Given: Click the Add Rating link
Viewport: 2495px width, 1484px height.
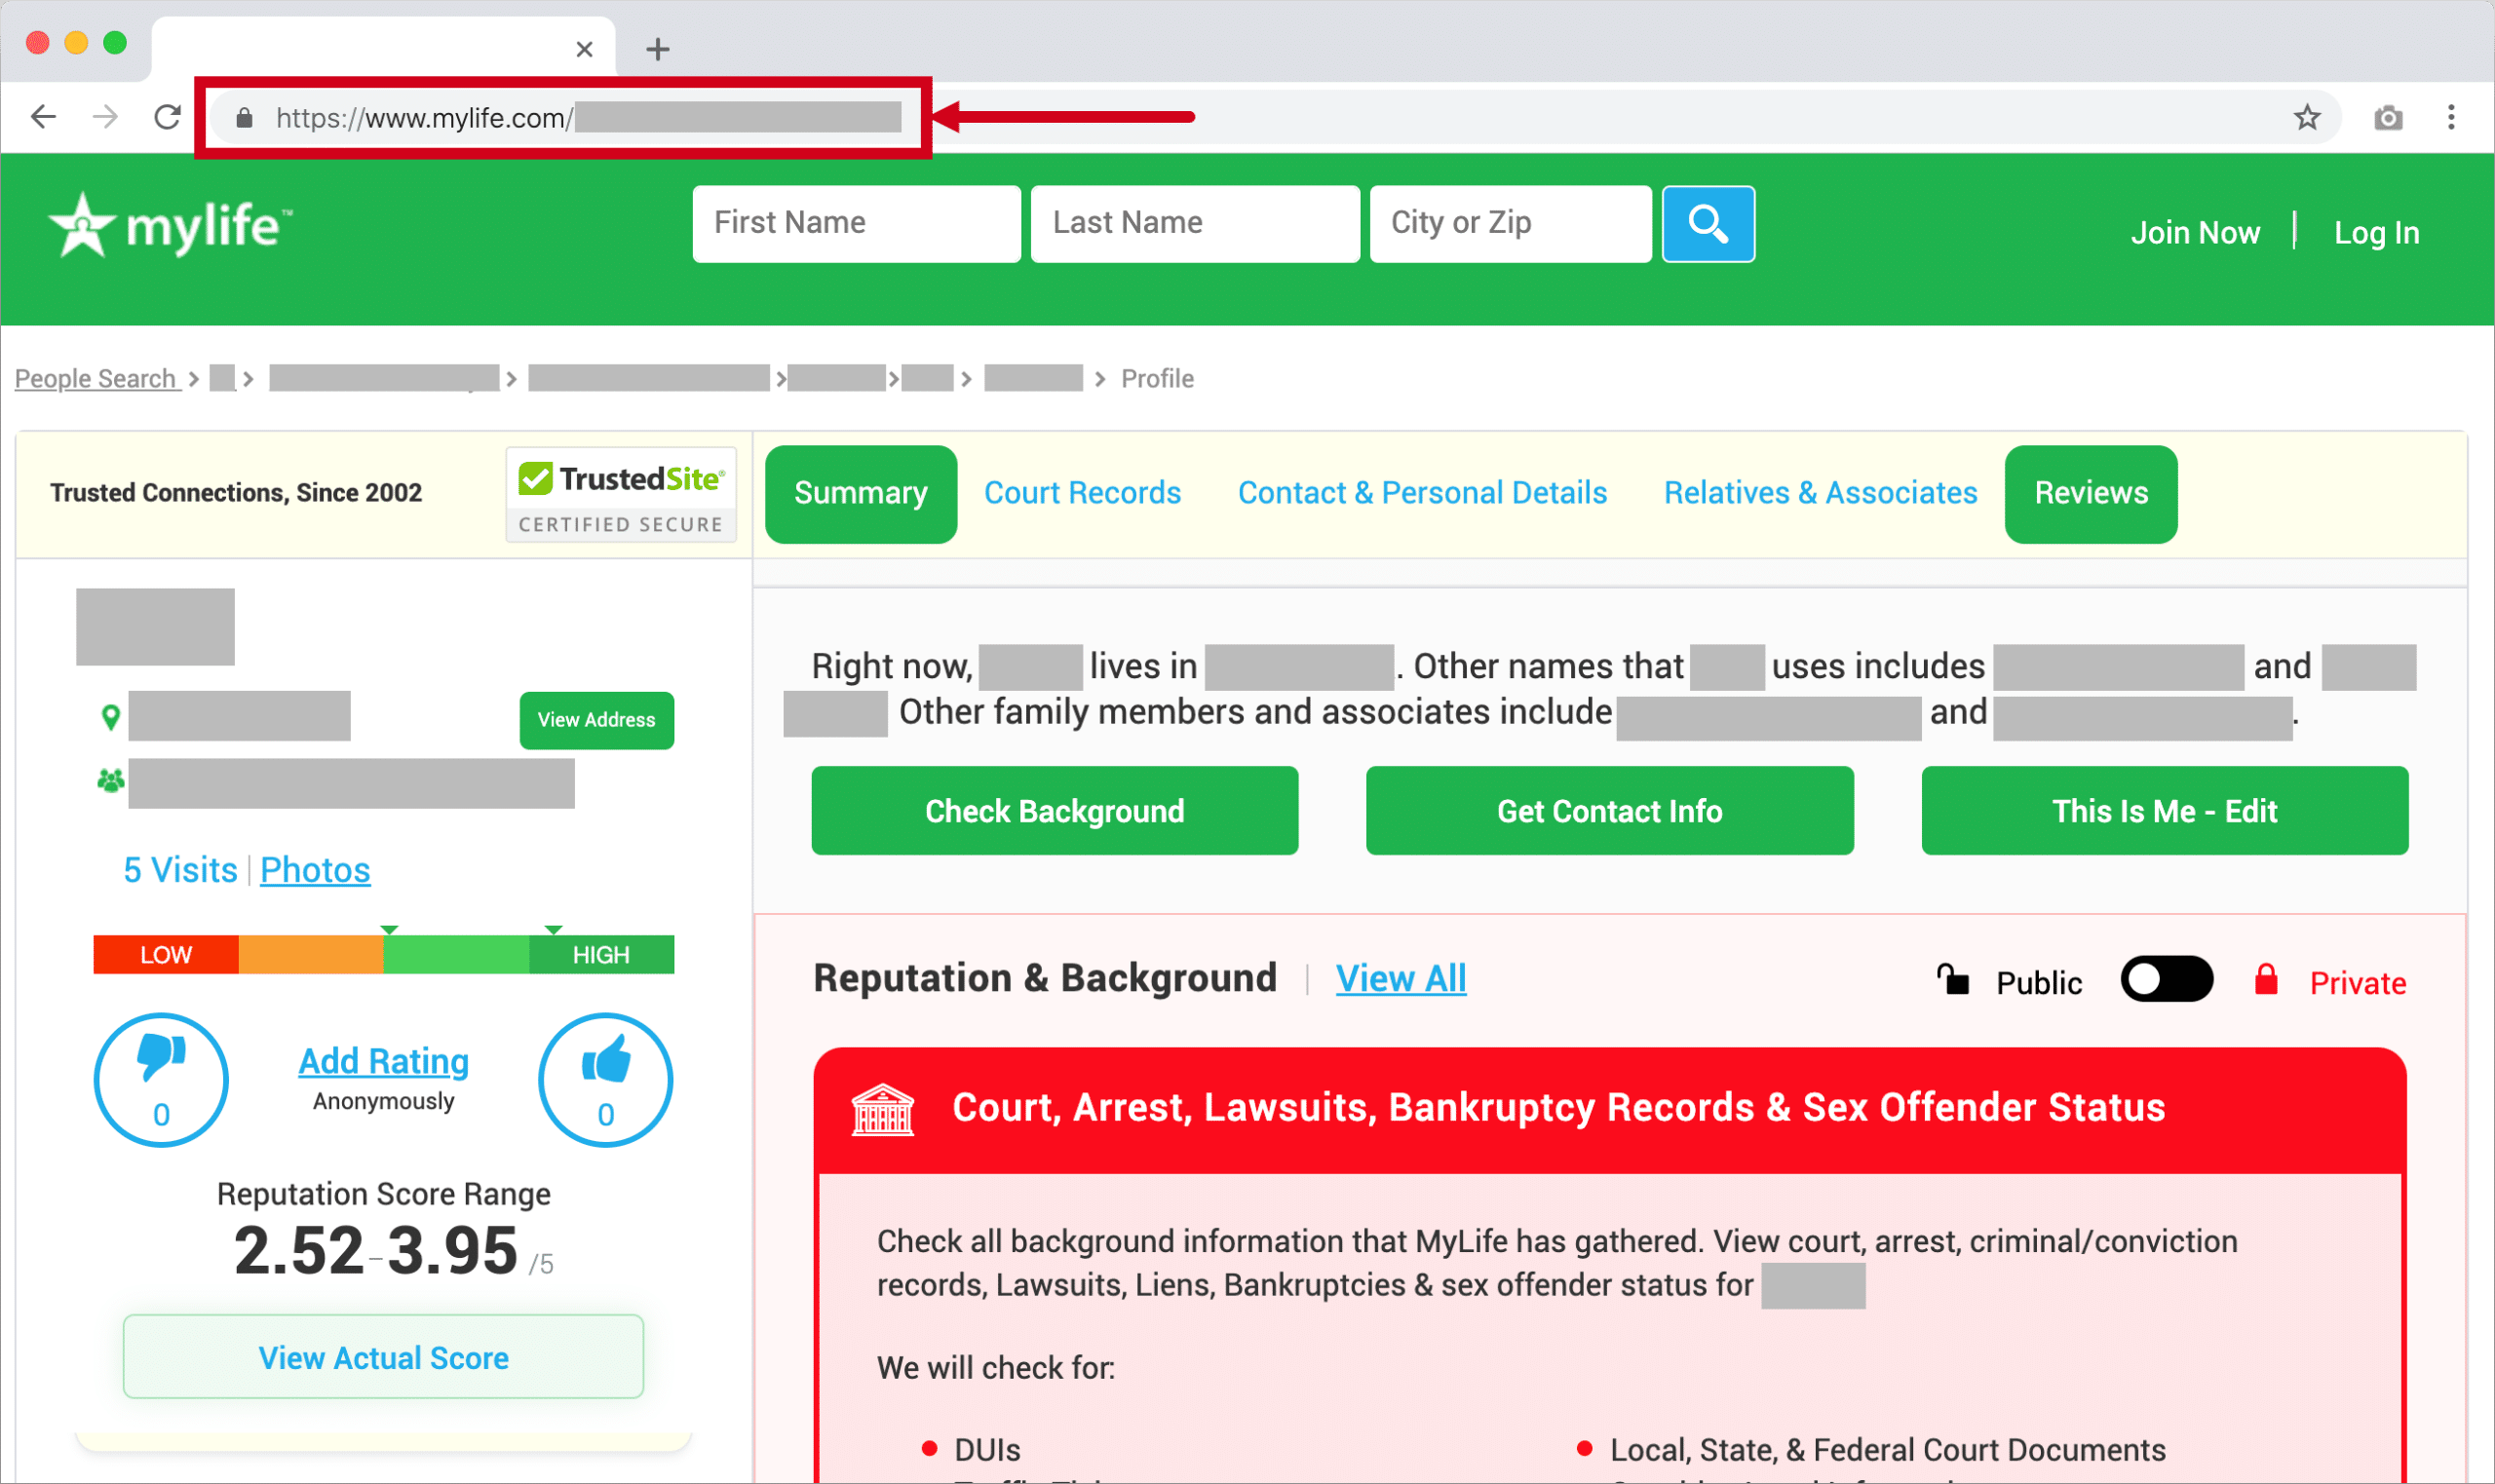Looking at the screenshot, I should click(x=383, y=1061).
